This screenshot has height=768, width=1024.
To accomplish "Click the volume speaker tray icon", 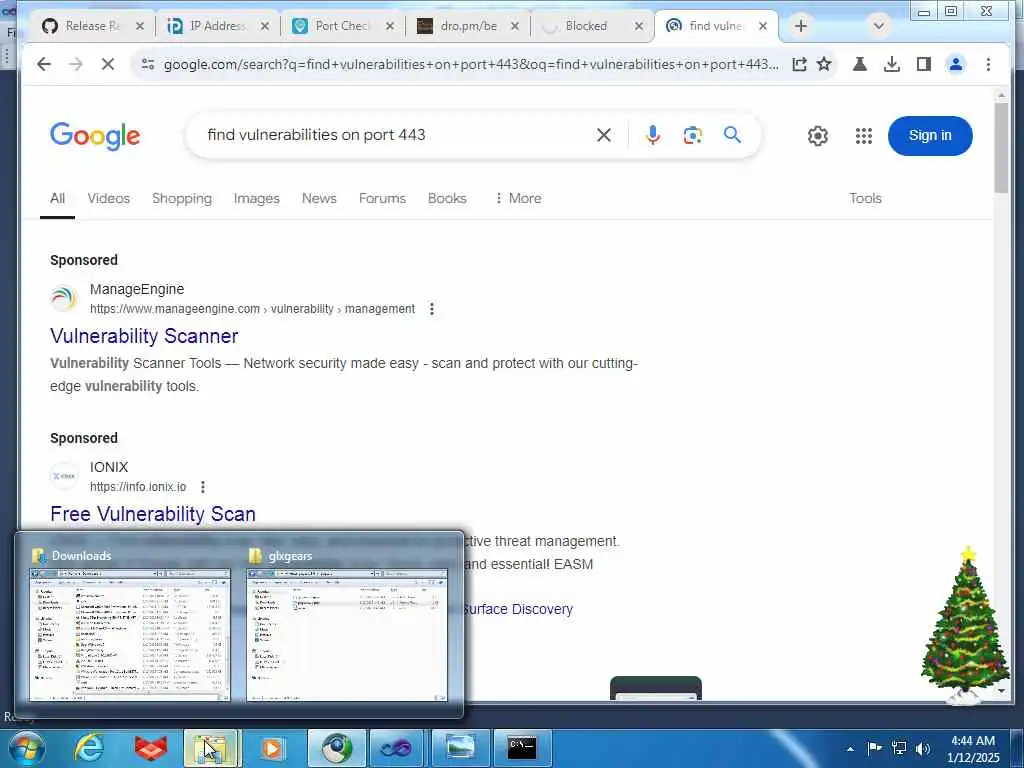I will [x=923, y=748].
